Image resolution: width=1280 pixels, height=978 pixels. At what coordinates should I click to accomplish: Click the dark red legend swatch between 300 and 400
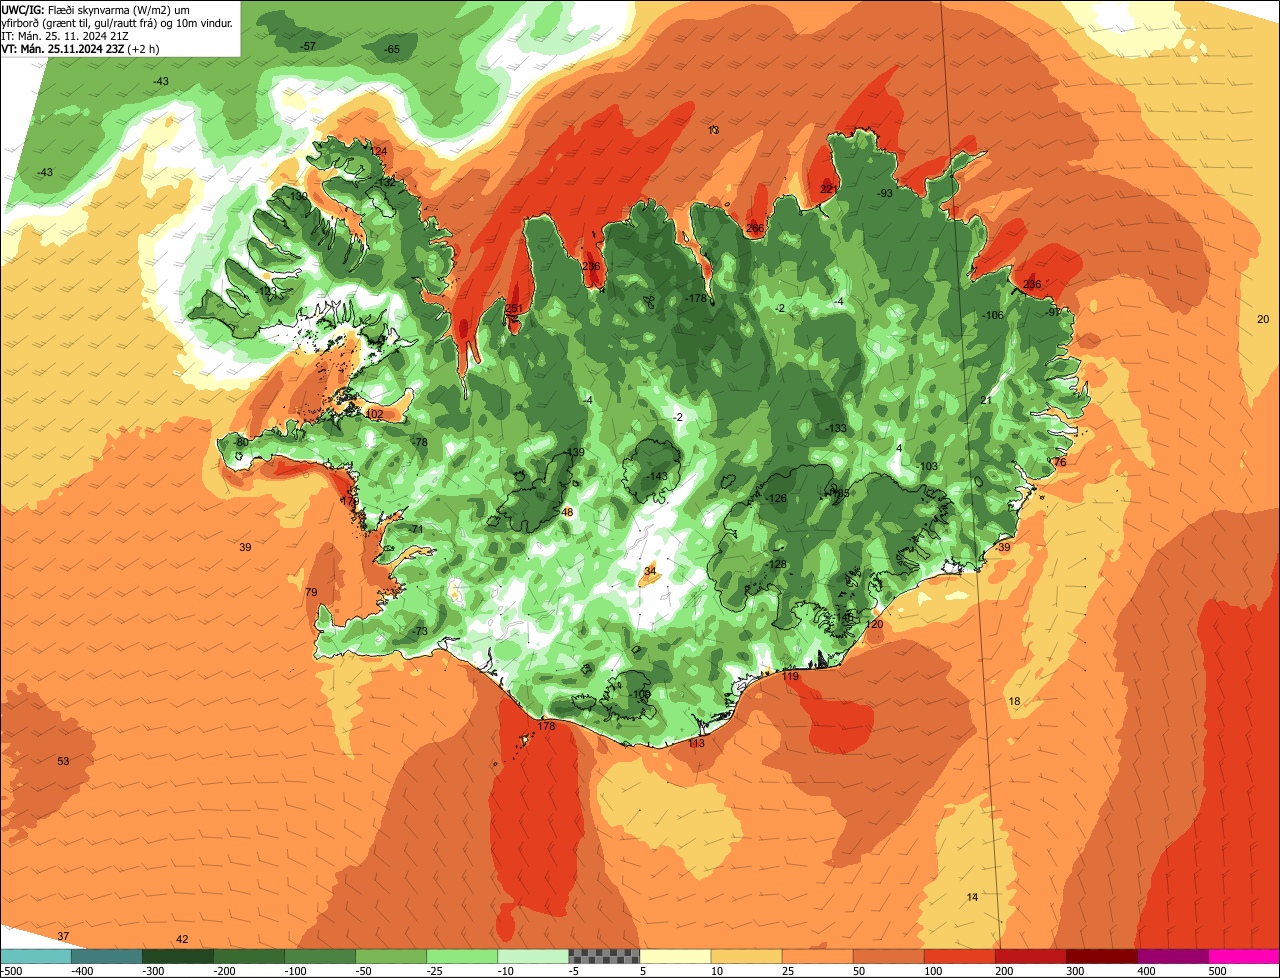pos(1102,956)
